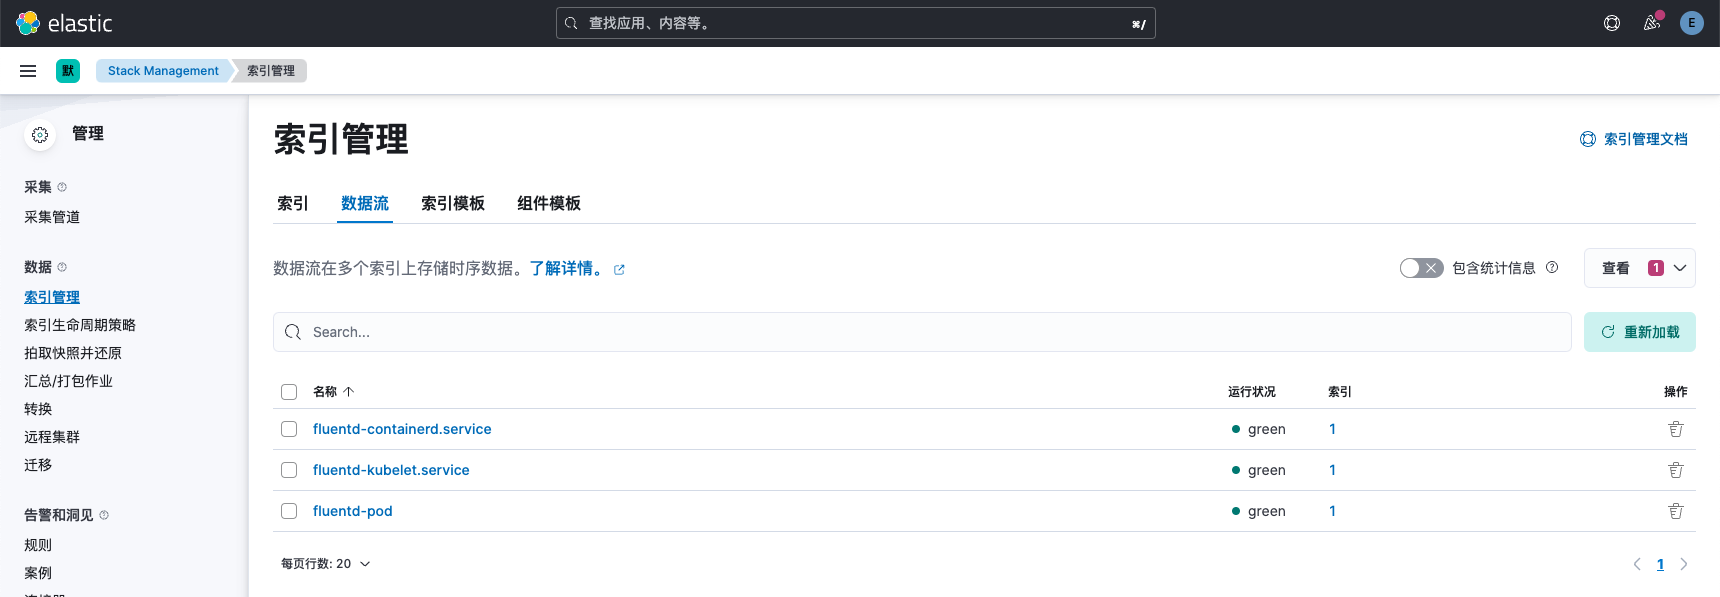Click the Elastic logo
1720x597 pixels.
64,23
